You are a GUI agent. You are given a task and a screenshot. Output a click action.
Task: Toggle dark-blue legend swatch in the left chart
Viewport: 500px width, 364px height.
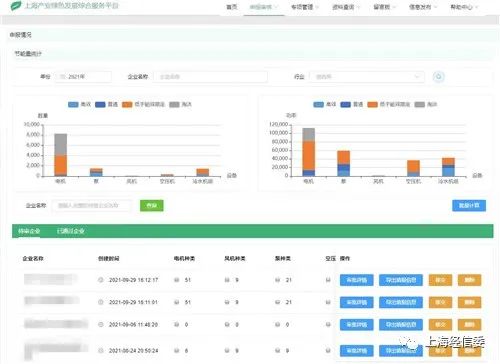[100, 105]
